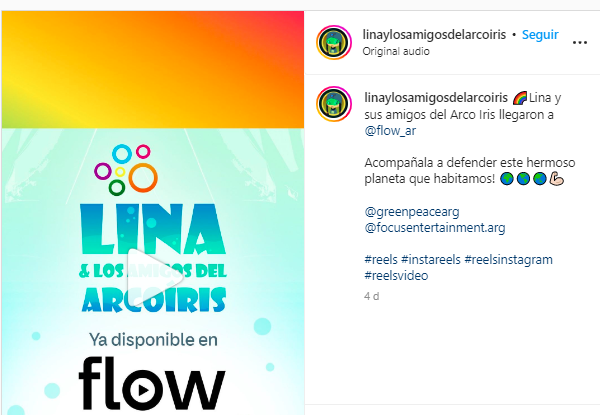Viewport: 600px width, 415px height.
Task: Open the profile avatar beside the caption
Action: (334, 104)
